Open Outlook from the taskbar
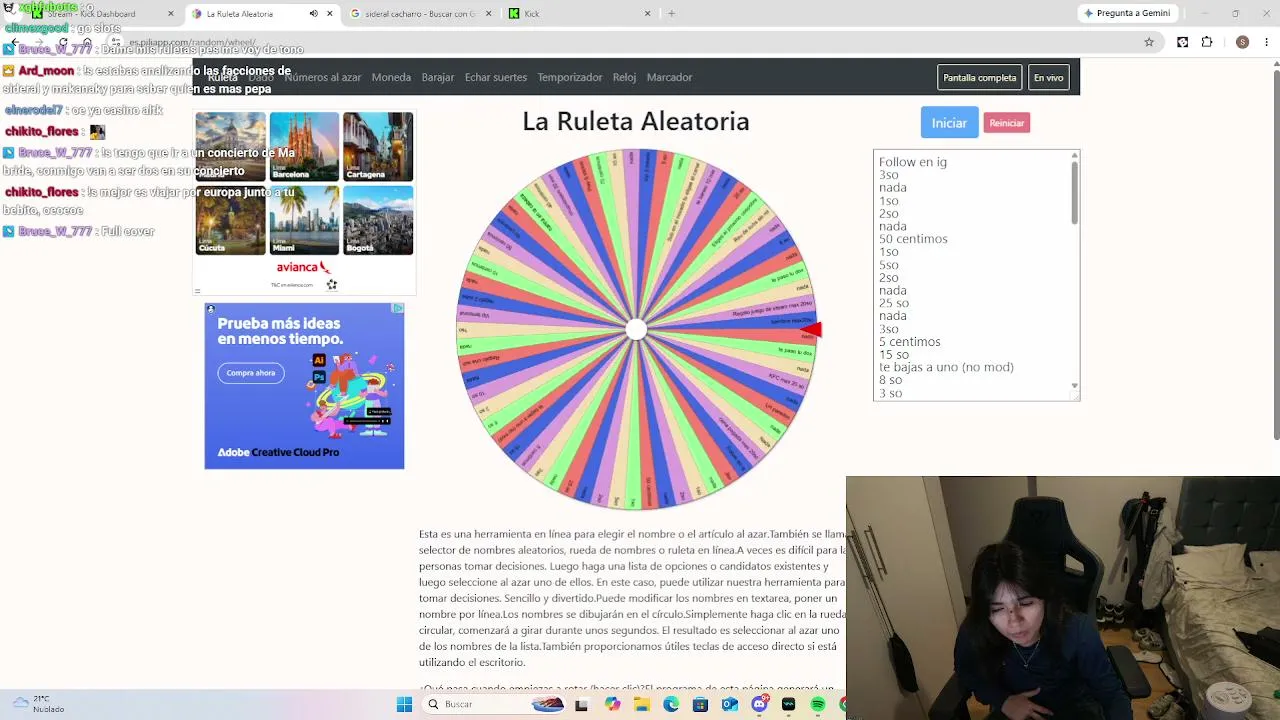This screenshot has width=1280, height=720. point(729,704)
